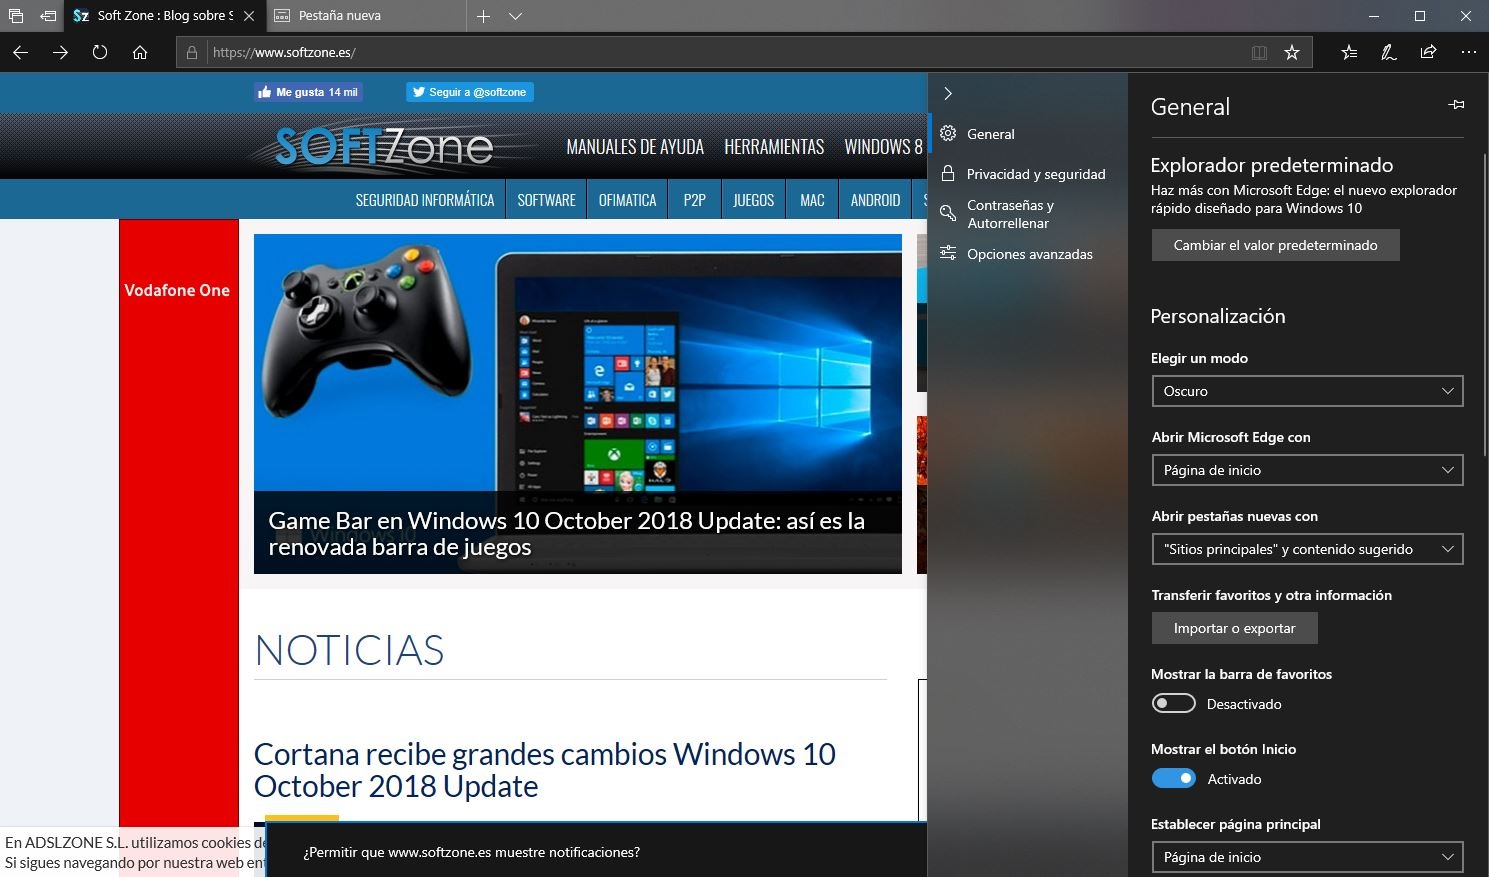This screenshot has height=877, width=1489.
Task: Go to MAC category
Action: click(x=812, y=200)
